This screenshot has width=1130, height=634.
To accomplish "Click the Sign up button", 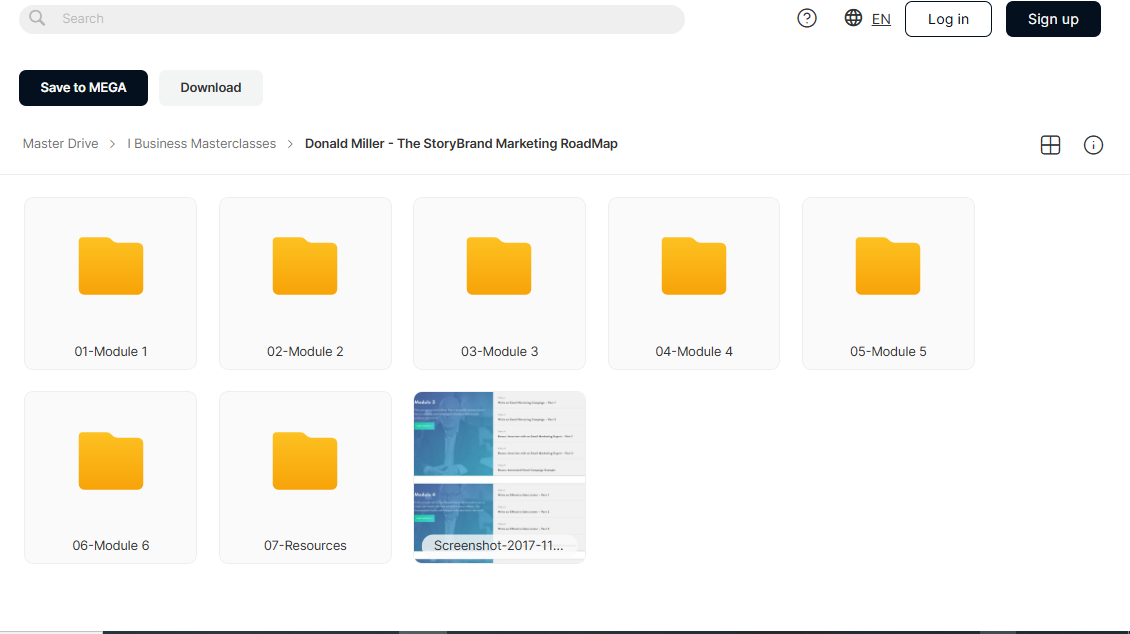I will [x=1053, y=19].
